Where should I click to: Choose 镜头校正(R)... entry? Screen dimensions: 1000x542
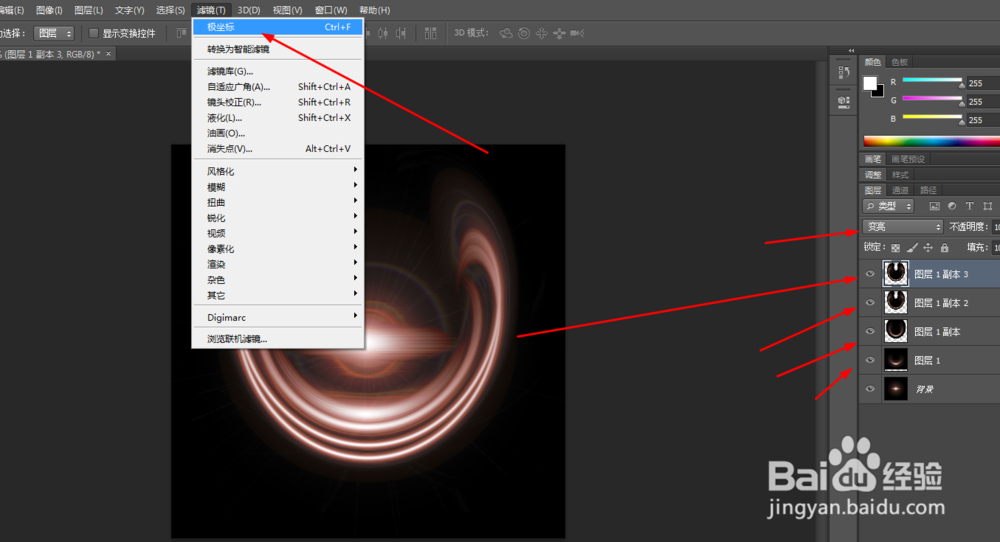(x=278, y=102)
